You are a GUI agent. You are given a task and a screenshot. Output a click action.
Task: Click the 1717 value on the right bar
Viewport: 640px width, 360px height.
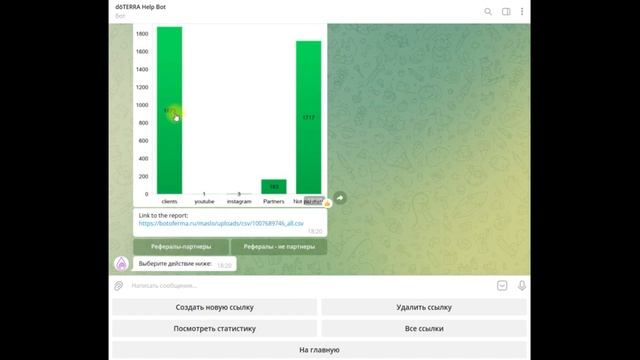[x=309, y=118]
